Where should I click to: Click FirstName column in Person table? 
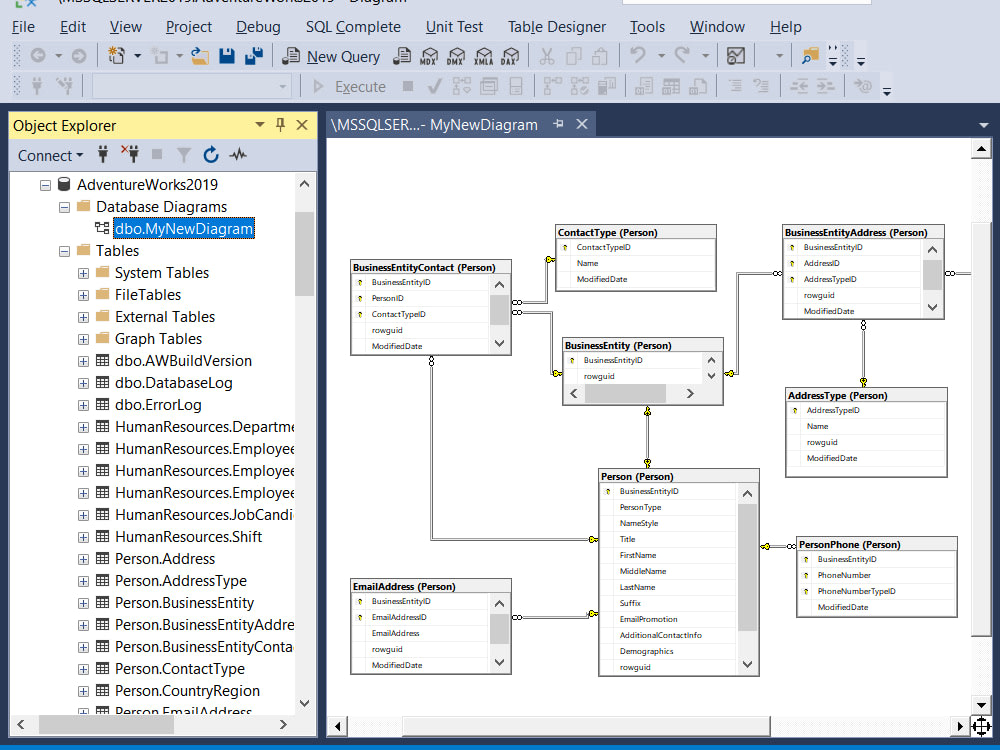(x=638, y=555)
